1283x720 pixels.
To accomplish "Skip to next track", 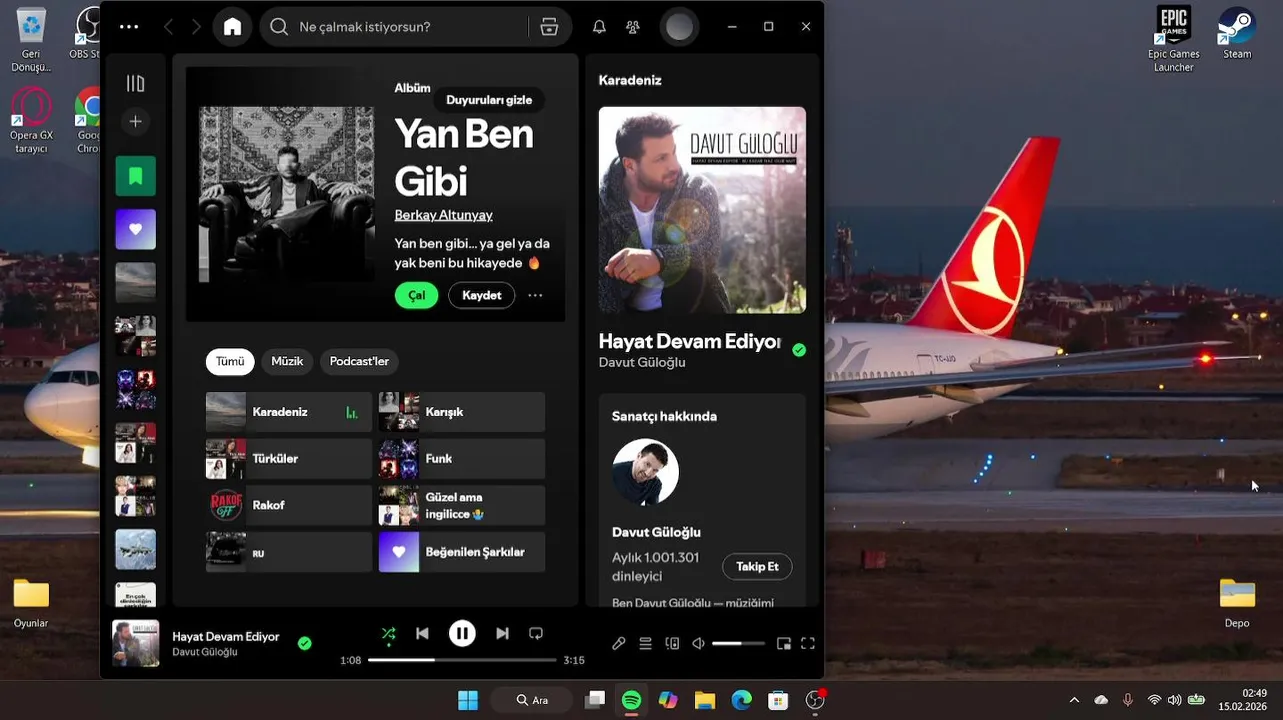I will 502,633.
